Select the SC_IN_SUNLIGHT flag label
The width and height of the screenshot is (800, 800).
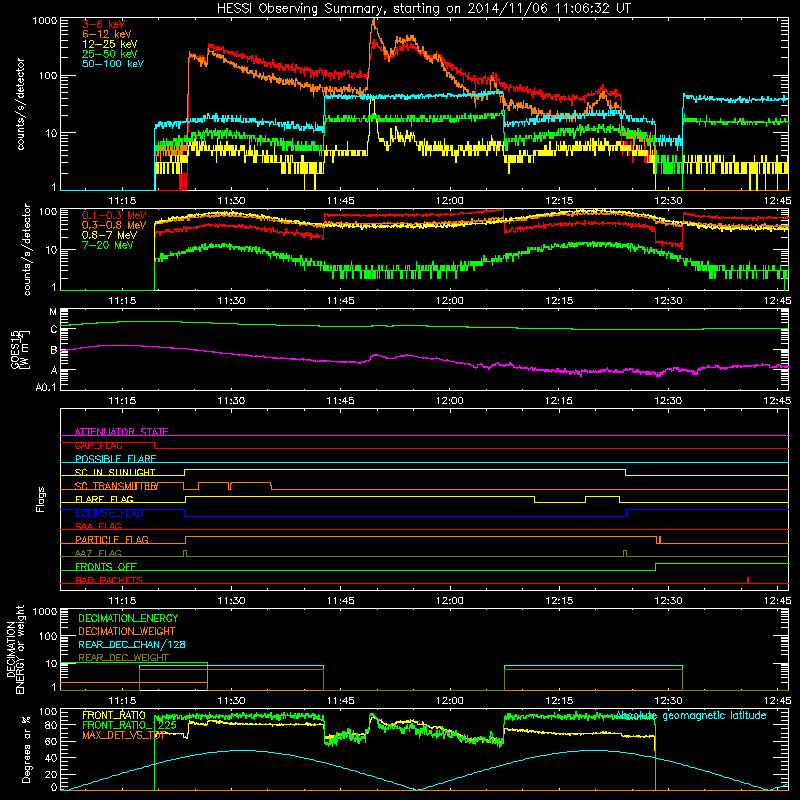click(115, 472)
